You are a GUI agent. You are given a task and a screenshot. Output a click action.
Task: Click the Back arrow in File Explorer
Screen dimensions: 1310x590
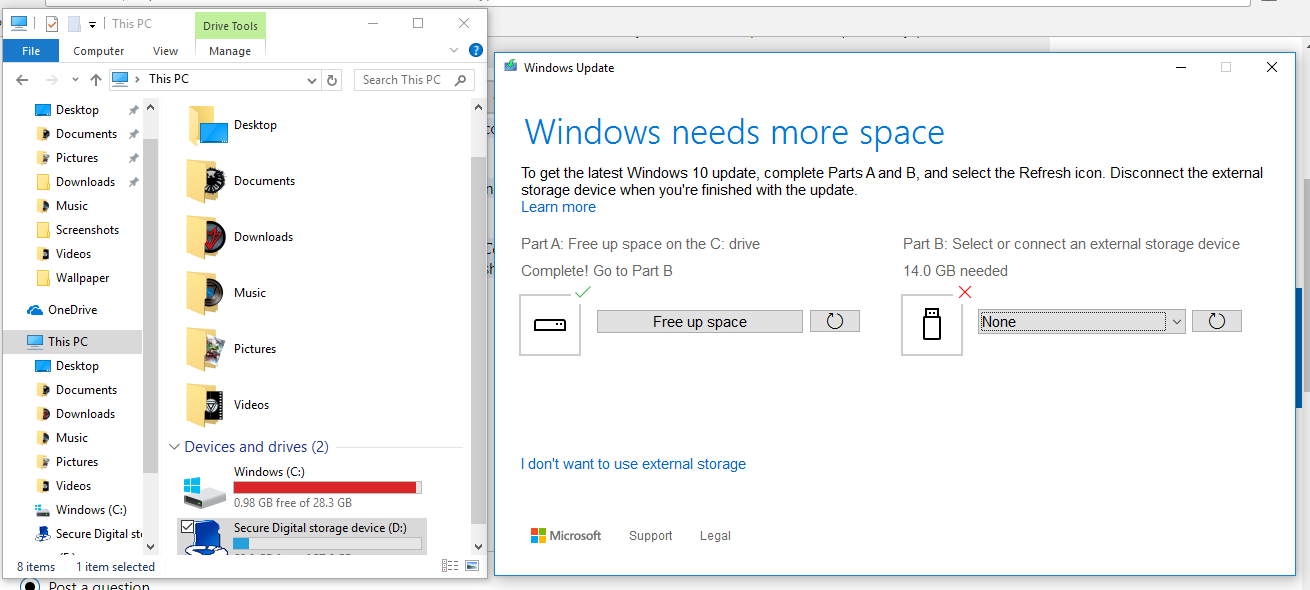(x=22, y=80)
